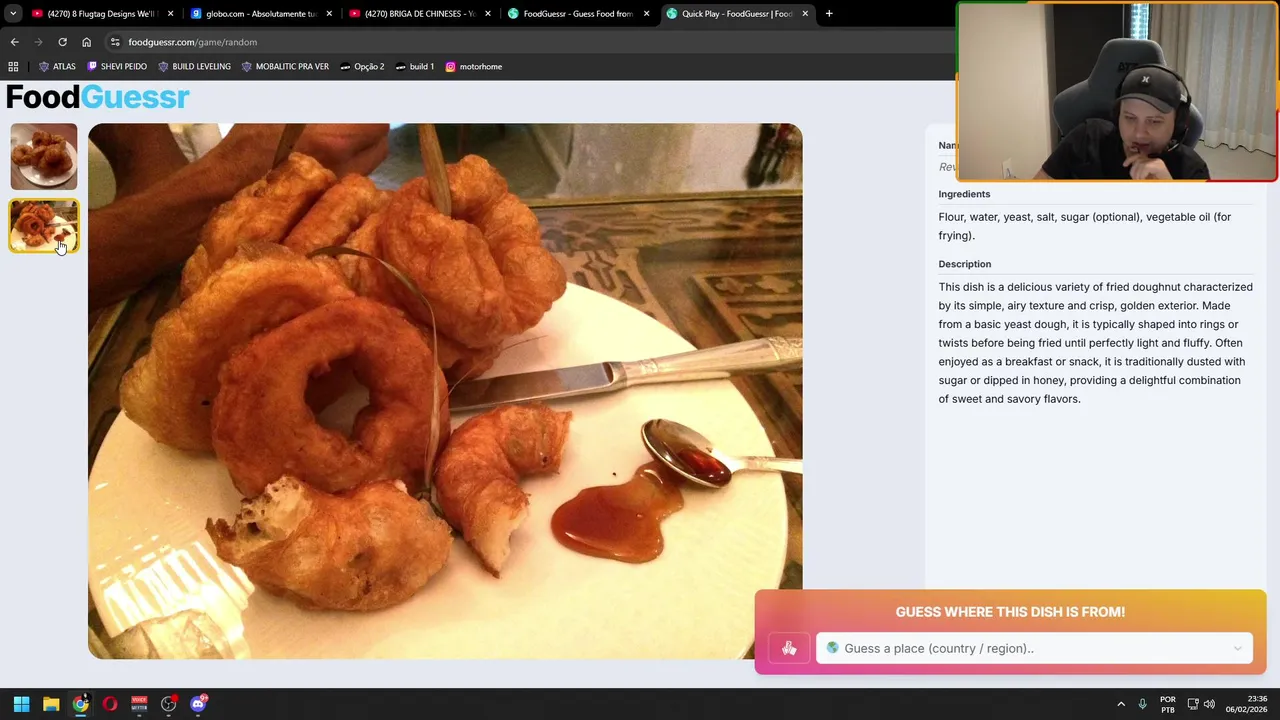
Task: Click the globe icon in guess field
Action: 832,648
